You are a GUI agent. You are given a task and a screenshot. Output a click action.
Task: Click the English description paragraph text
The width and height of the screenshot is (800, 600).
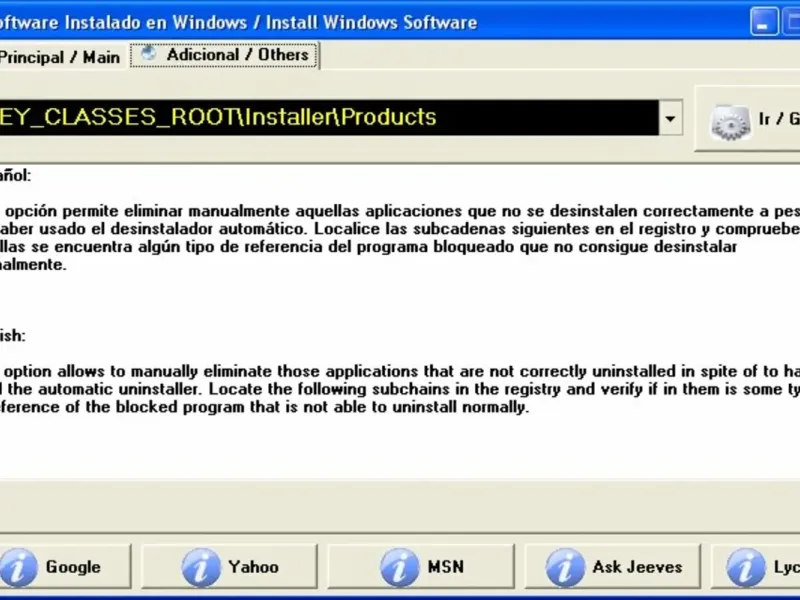(400, 389)
